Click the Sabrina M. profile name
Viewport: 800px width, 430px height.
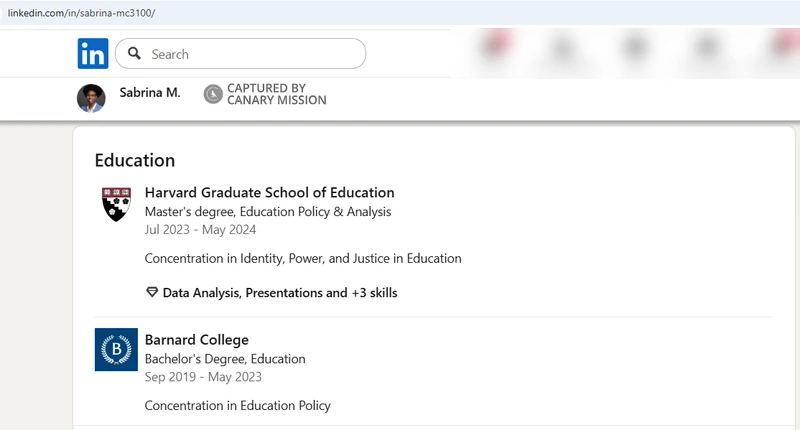150,93
